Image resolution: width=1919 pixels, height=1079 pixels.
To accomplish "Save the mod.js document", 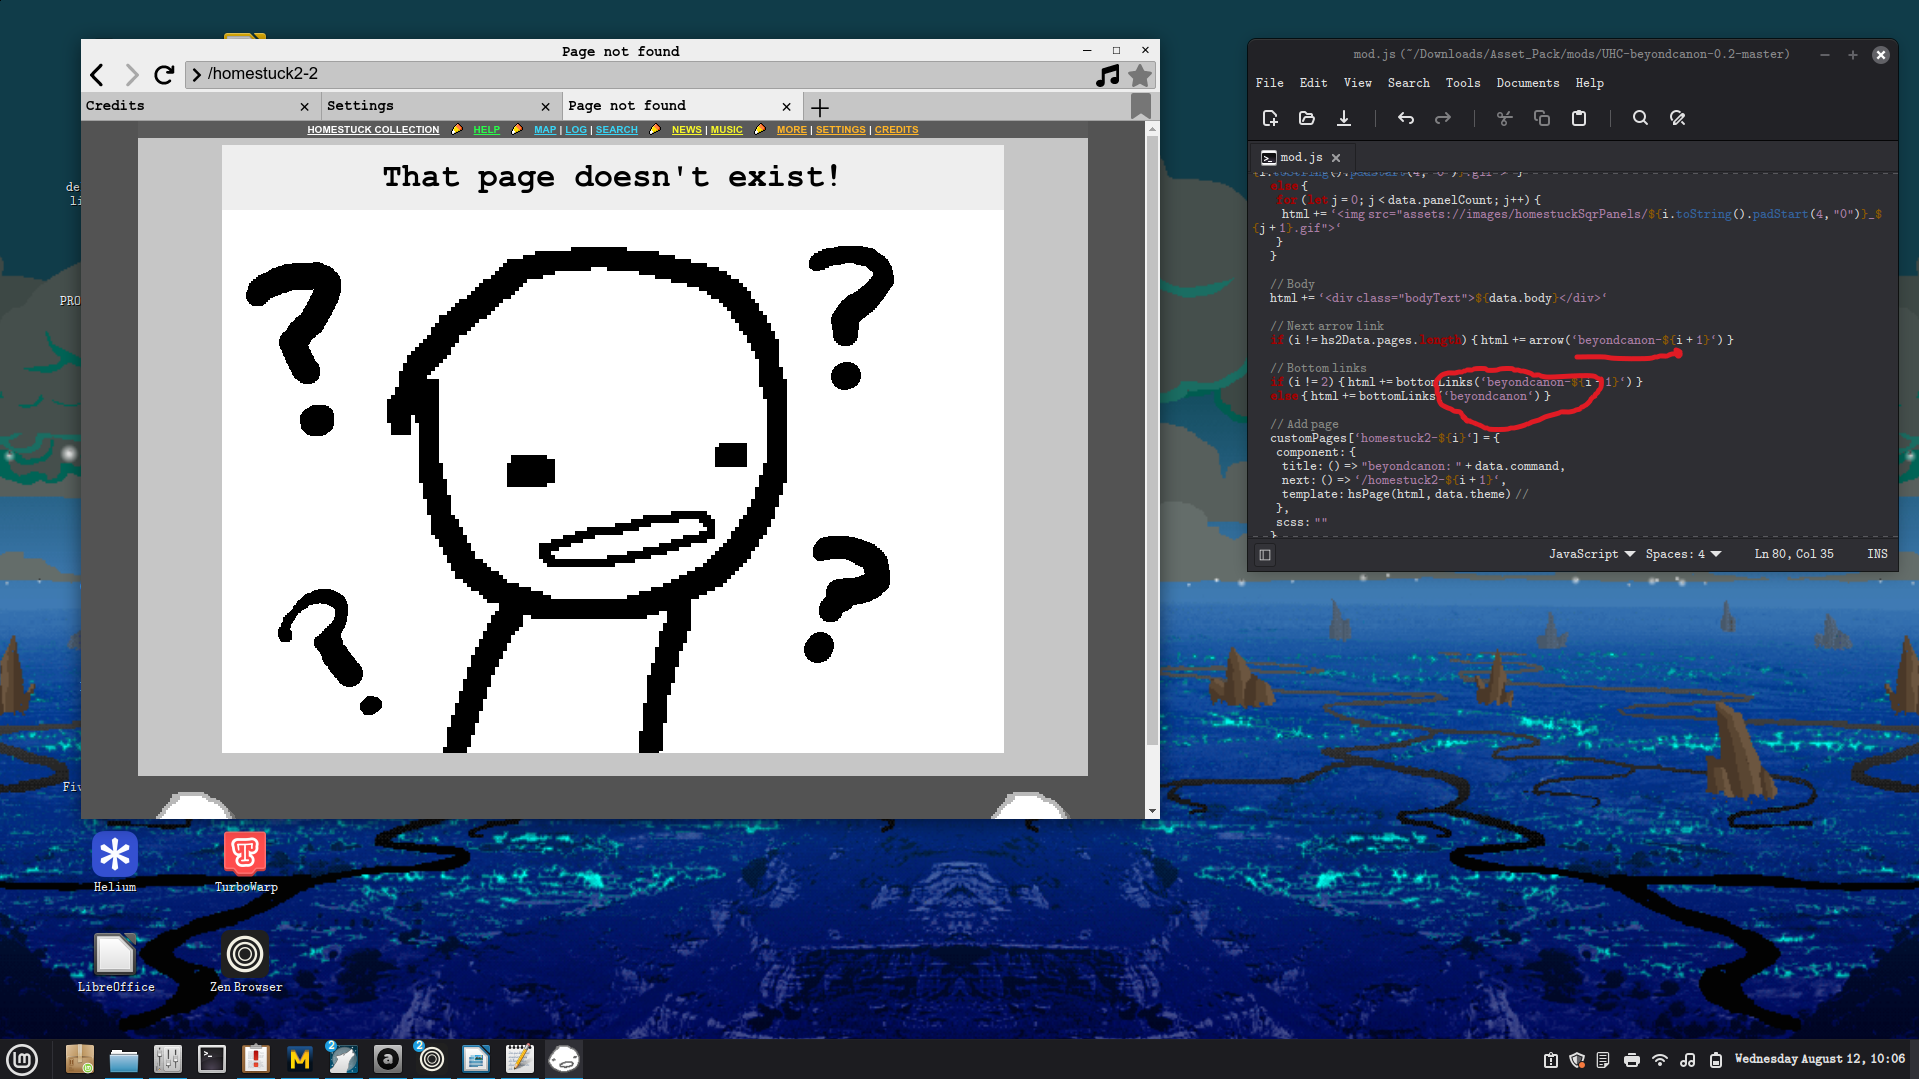I will click(1344, 118).
